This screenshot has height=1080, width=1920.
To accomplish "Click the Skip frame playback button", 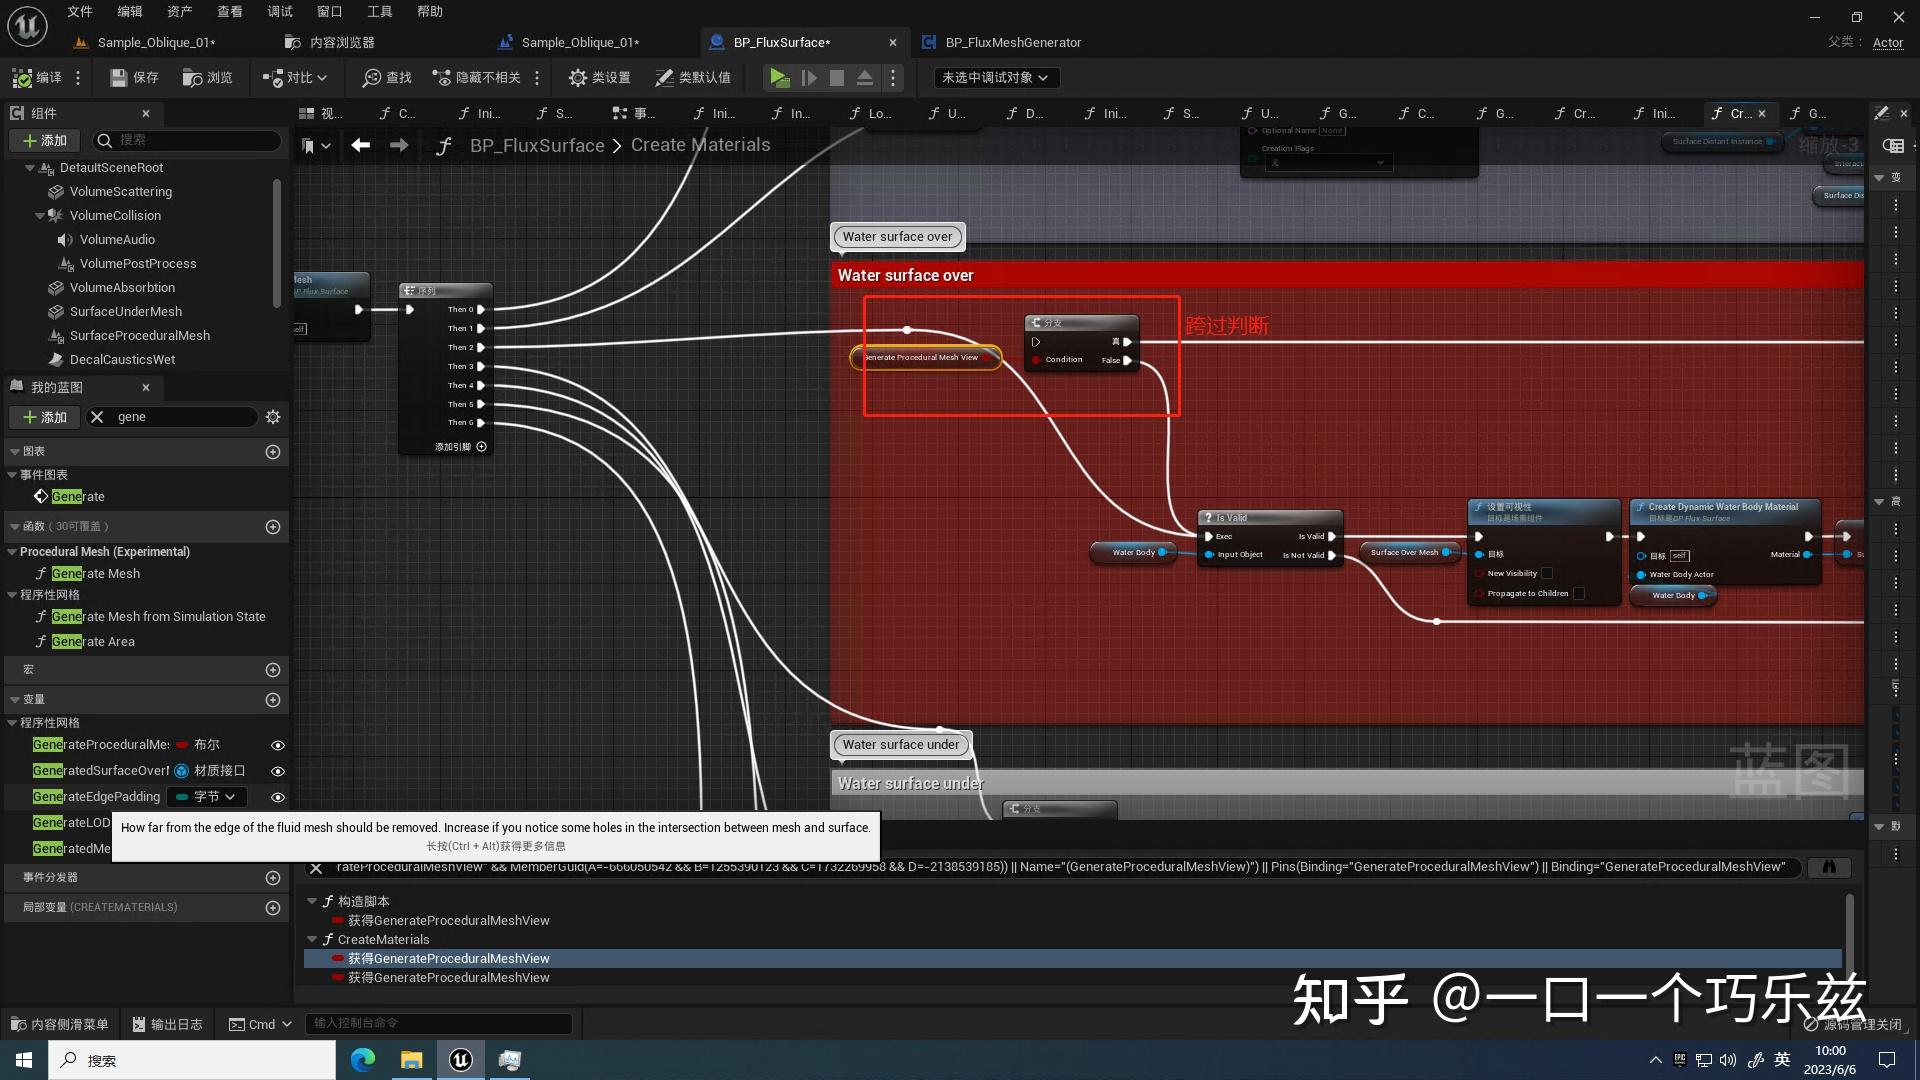I will coord(809,77).
